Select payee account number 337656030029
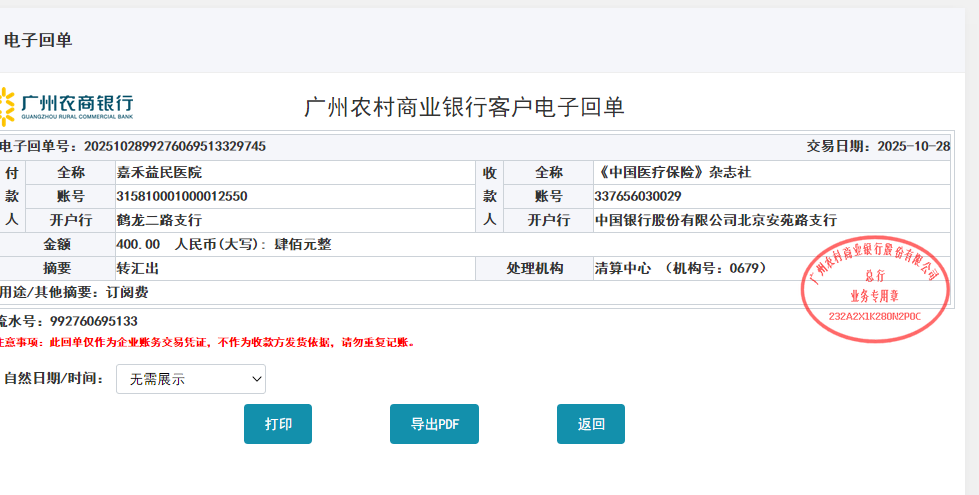Image resolution: width=979 pixels, height=495 pixels. (x=638, y=196)
